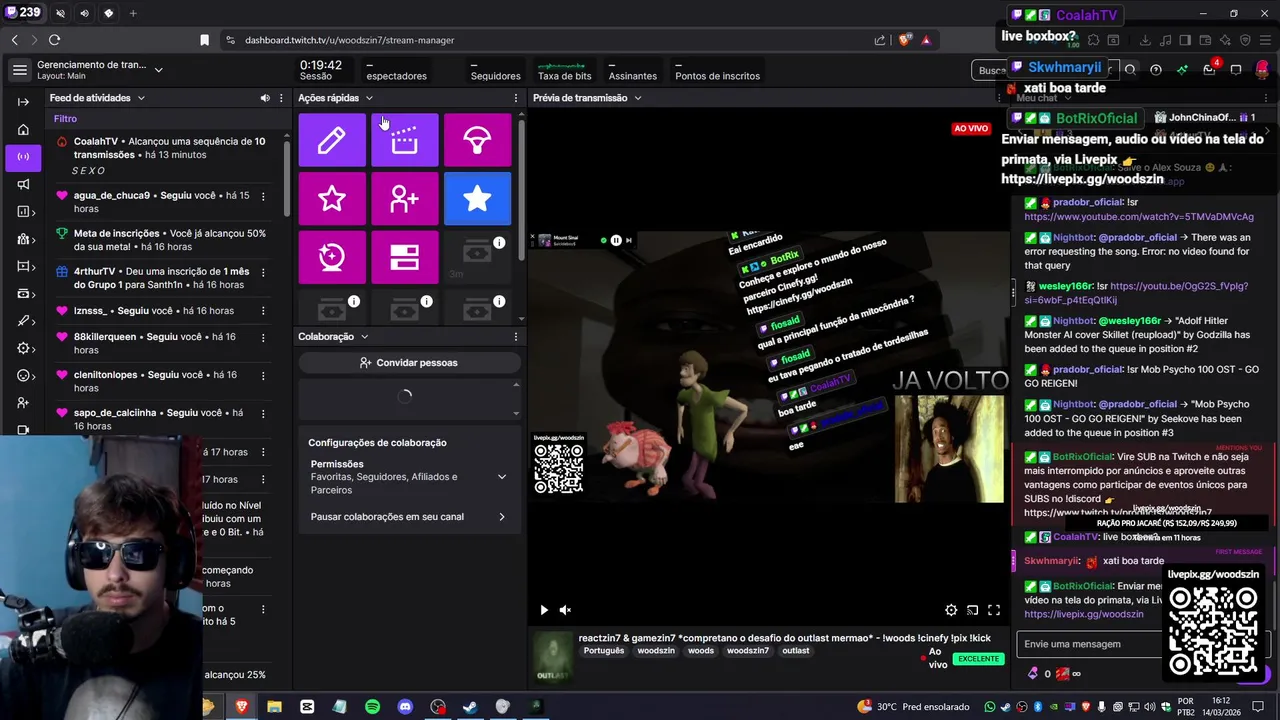Viewport: 1280px width, 720px height.
Task: Click the Taxa de bits stat
Action: click(564, 70)
